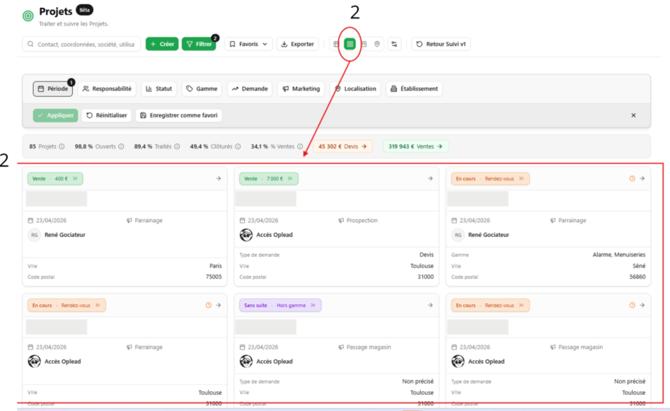The width and height of the screenshot is (670, 411).
Task: Open the Sans suite card arrow
Action: pyautogui.click(x=430, y=305)
